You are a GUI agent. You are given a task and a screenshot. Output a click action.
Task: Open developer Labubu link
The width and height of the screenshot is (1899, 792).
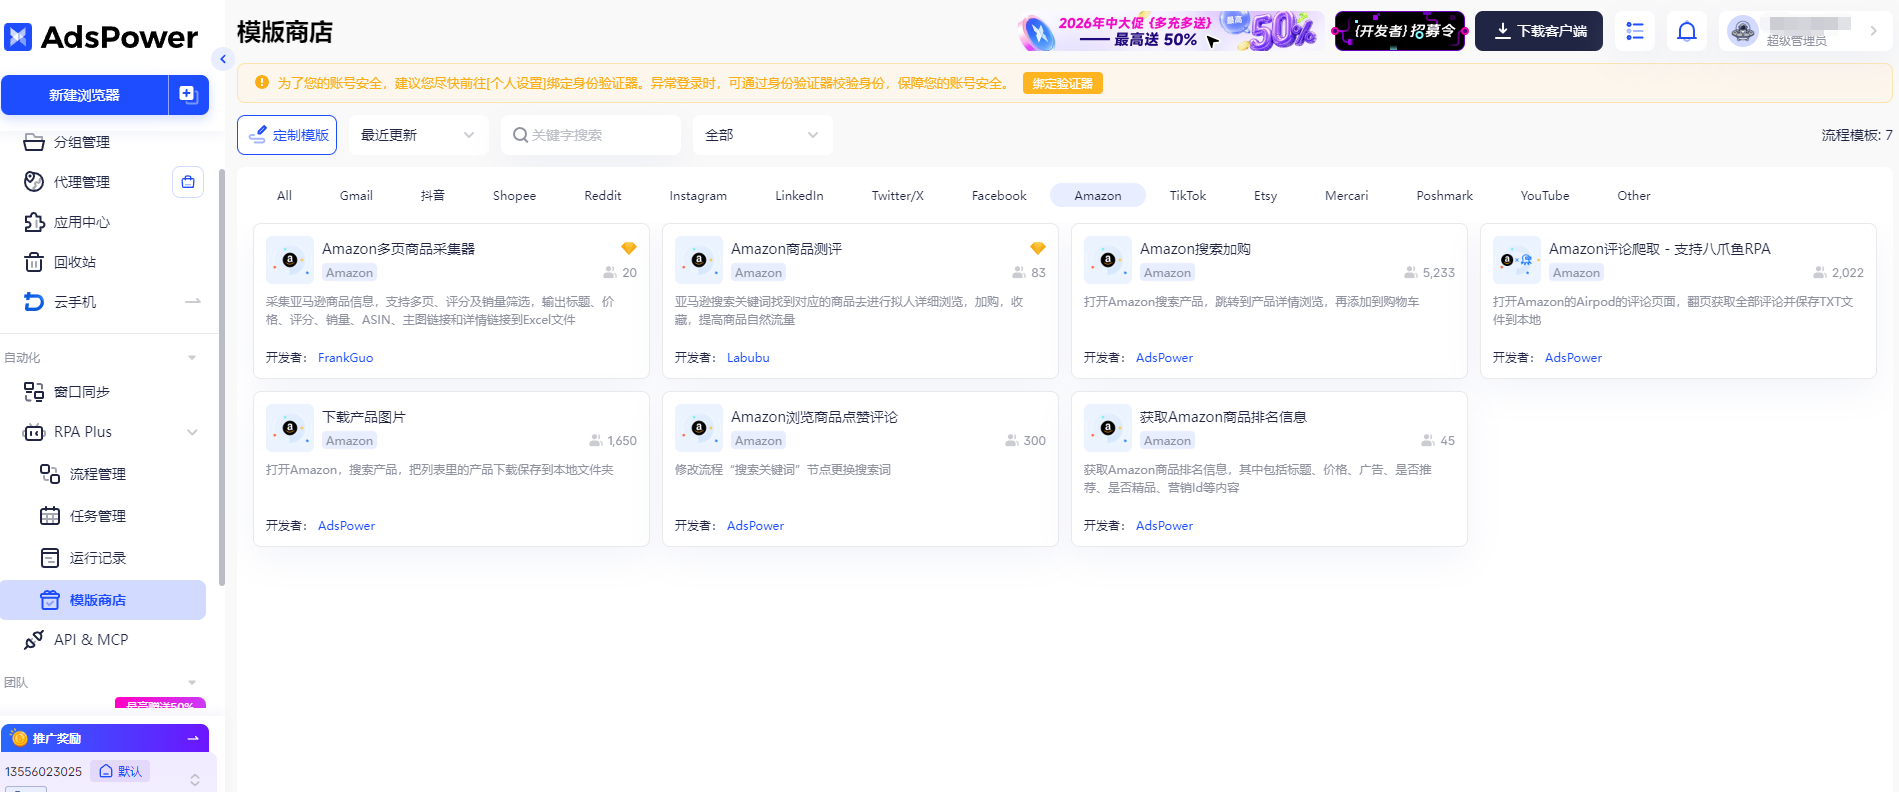(x=748, y=358)
